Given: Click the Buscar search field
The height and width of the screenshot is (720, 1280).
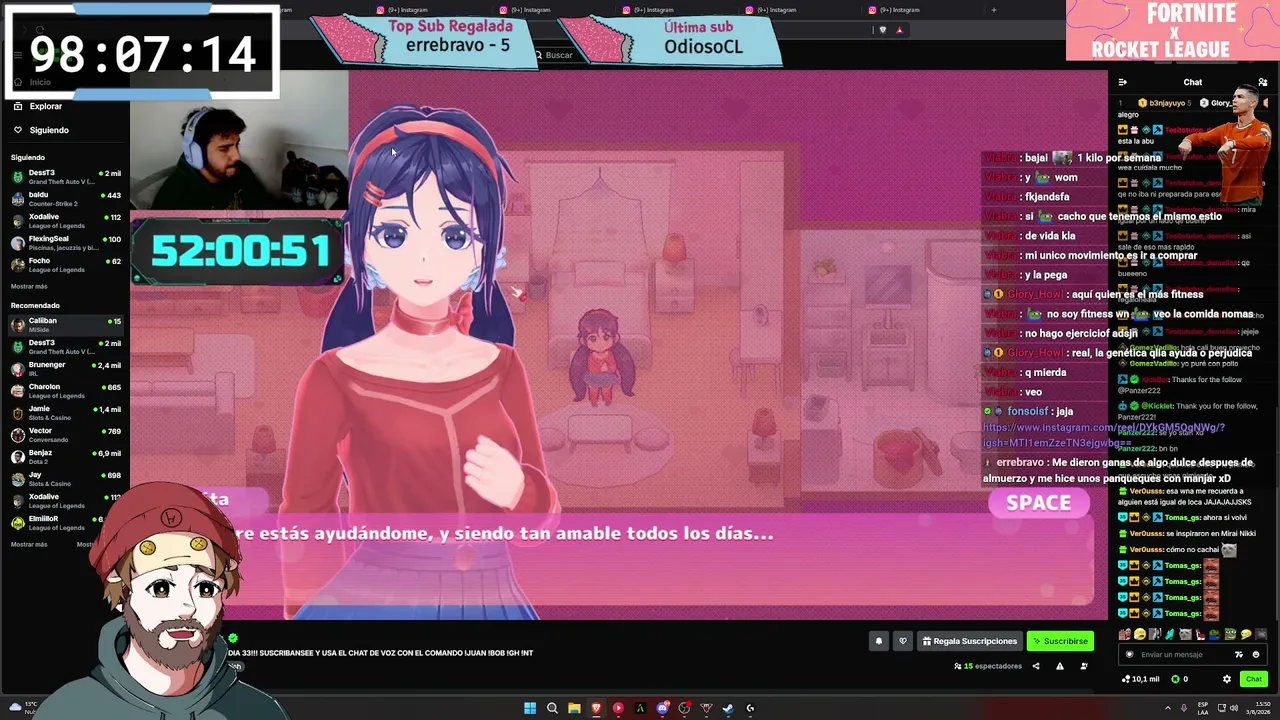Looking at the screenshot, I should tap(560, 55).
